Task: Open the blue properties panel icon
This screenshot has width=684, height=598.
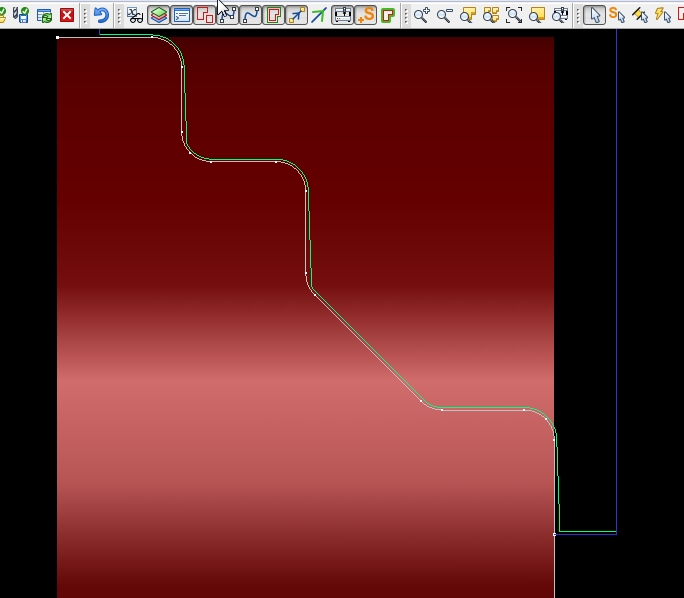Action: pyautogui.click(x=181, y=15)
